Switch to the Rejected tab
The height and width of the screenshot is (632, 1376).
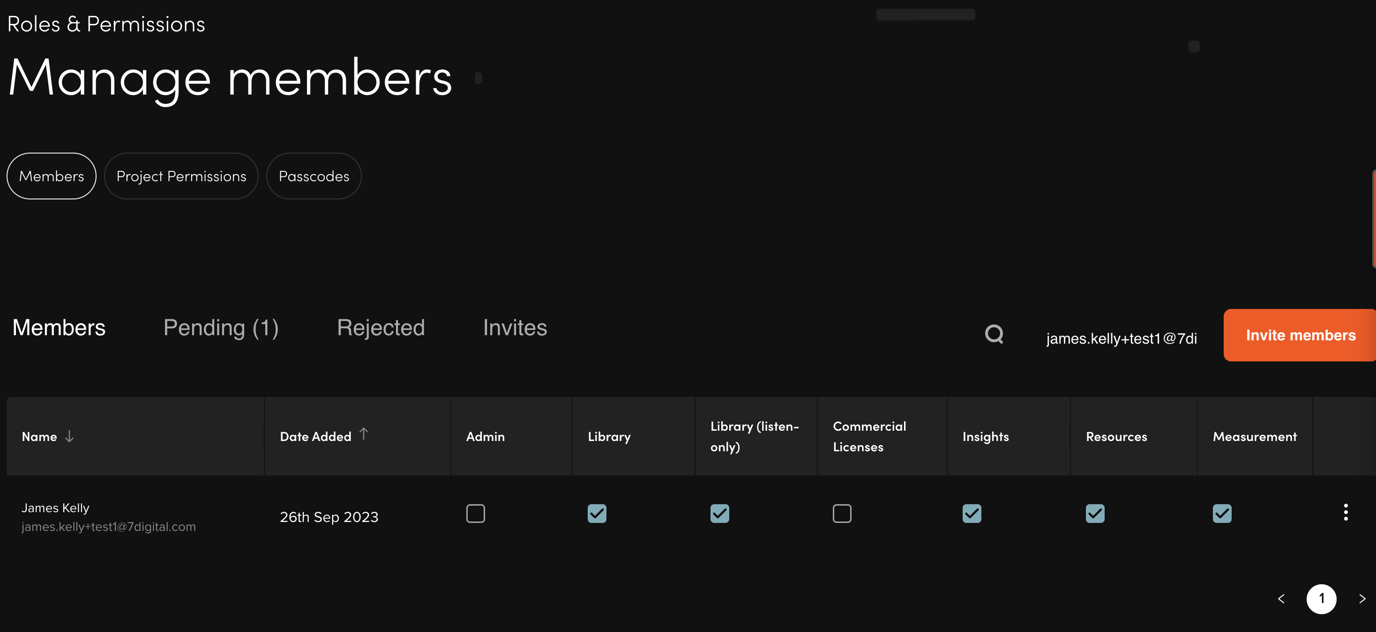click(381, 328)
